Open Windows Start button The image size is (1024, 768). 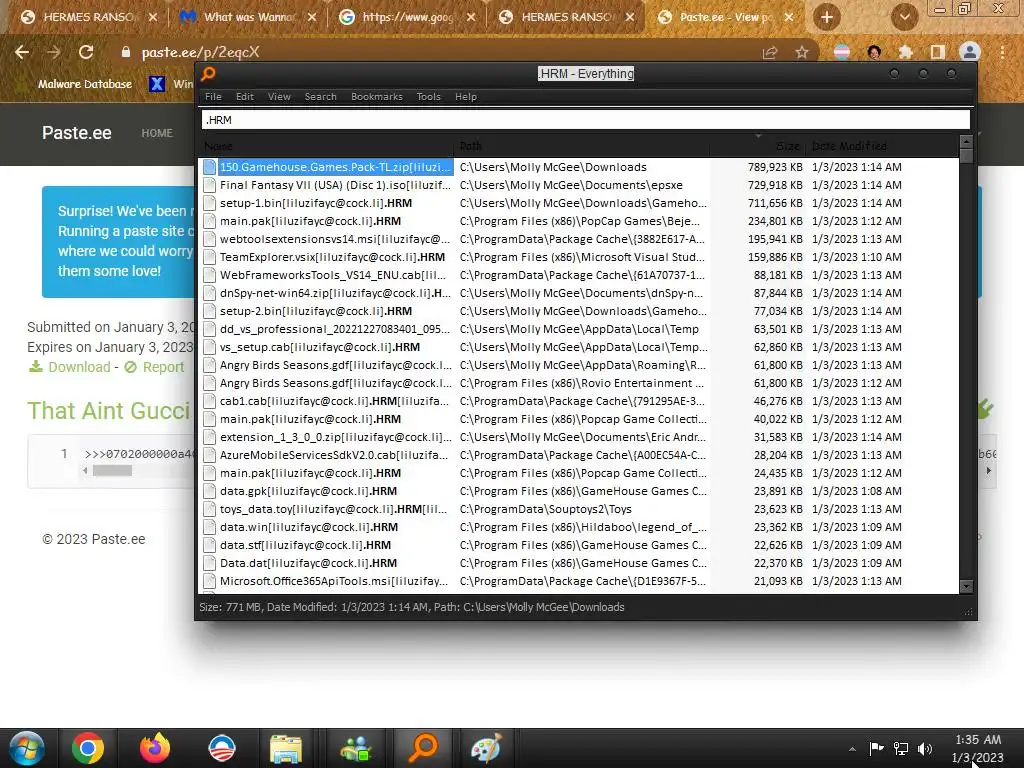(x=27, y=748)
